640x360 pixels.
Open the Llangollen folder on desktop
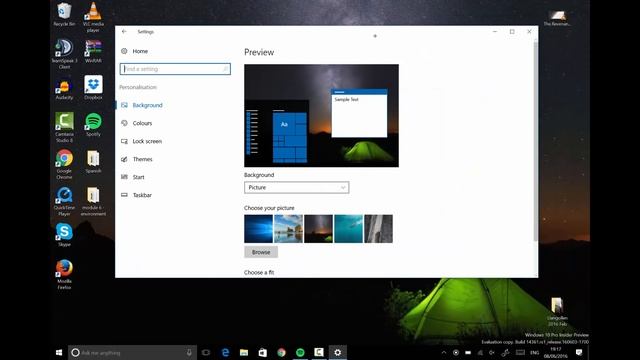tap(557, 311)
